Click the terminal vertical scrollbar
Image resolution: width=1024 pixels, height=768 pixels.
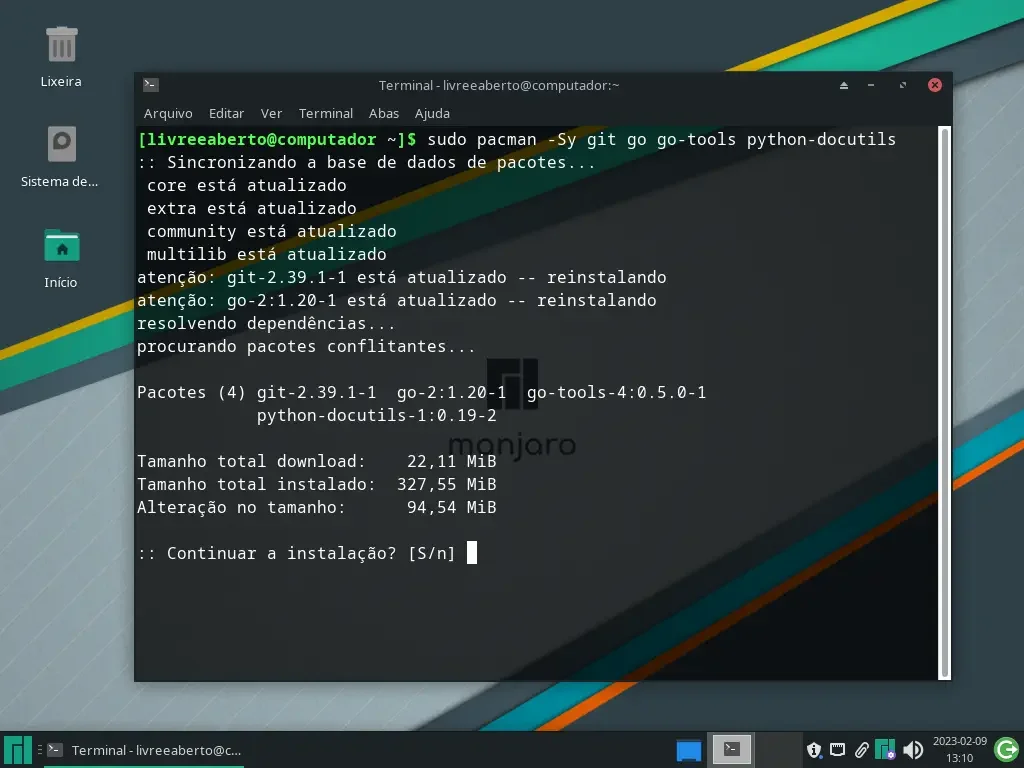pos(944,403)
